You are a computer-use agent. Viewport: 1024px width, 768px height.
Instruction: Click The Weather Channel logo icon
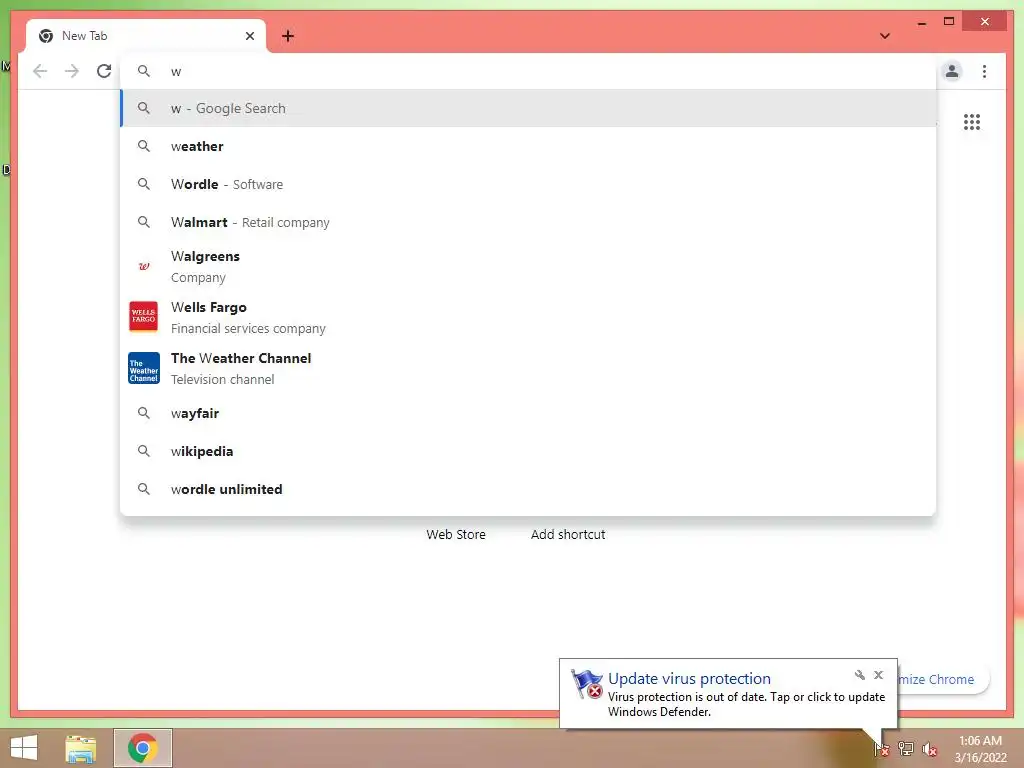(x=144, y=368)
